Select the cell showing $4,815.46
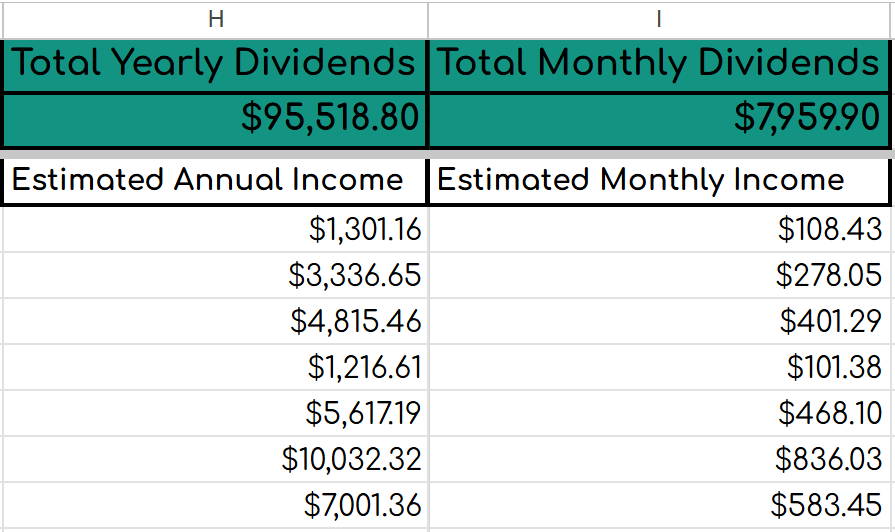The height and width of the screenshot is (532, 895). [215, 321]
